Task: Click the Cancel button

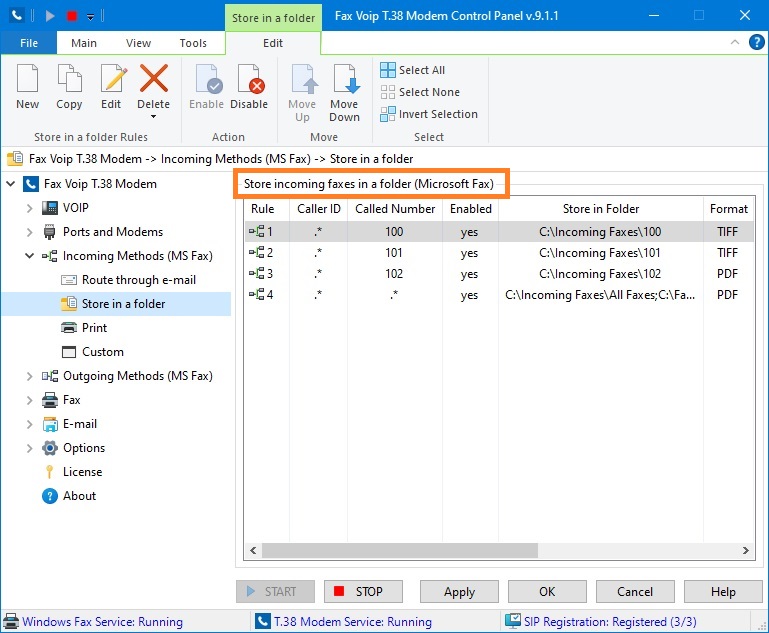Action: tap(635, 592)
